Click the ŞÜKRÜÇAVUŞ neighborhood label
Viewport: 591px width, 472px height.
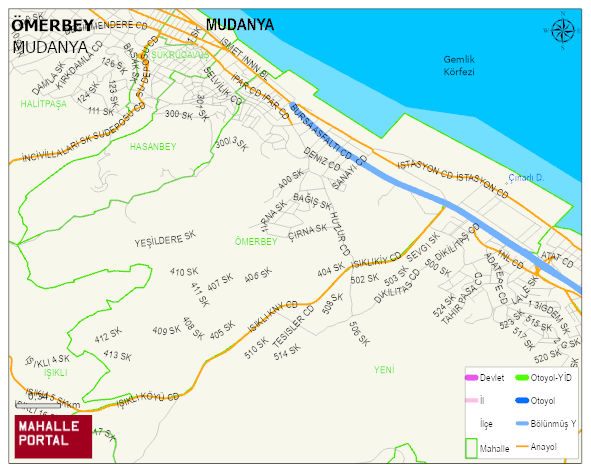pos(180,55)
